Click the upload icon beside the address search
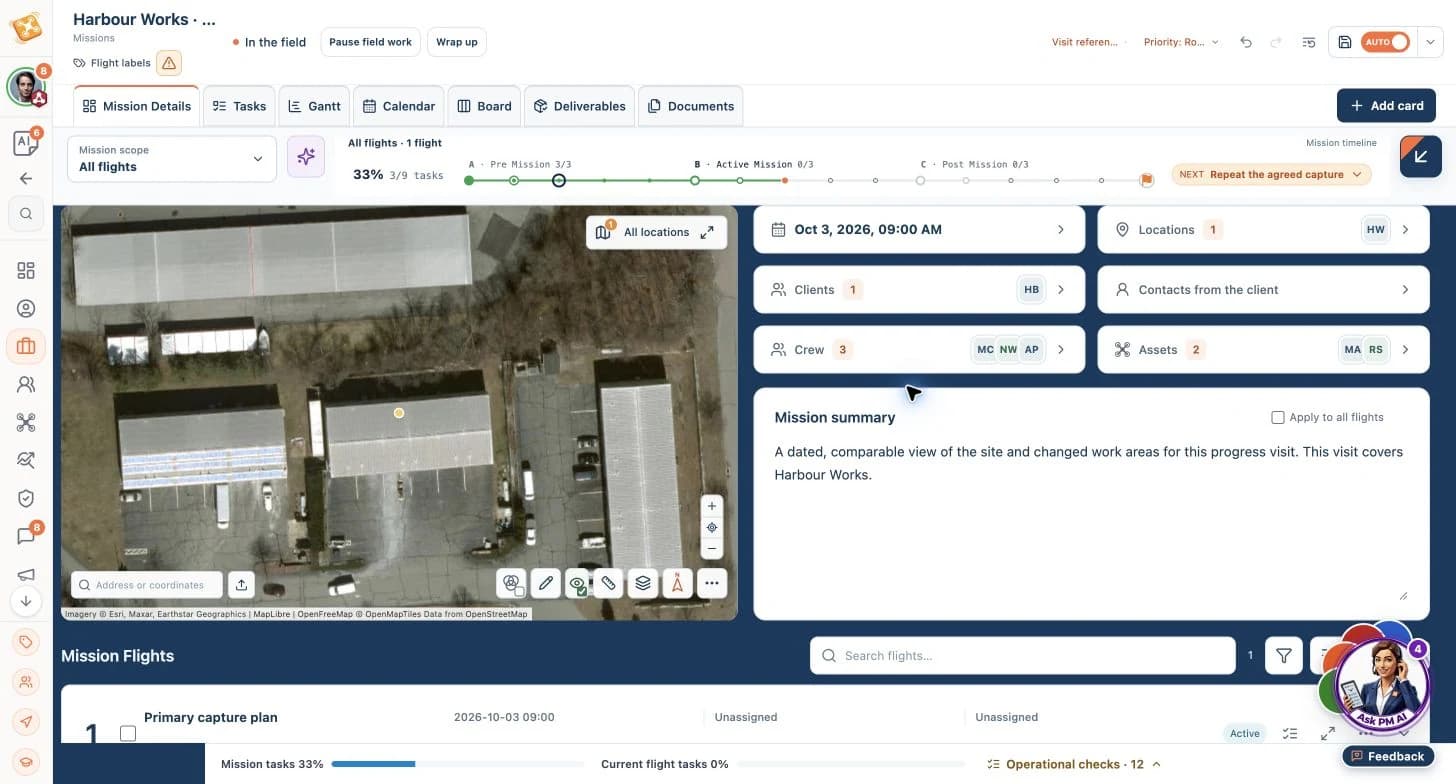 point(241,585)
